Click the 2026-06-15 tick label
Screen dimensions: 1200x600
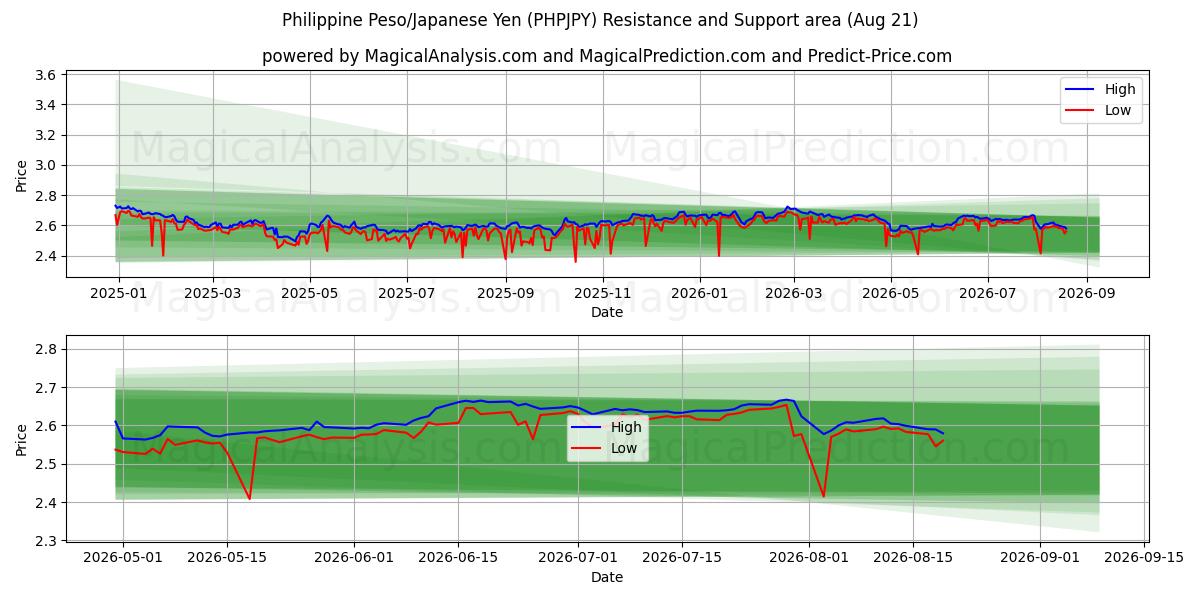pyautogui.click(x=458, y=558)
